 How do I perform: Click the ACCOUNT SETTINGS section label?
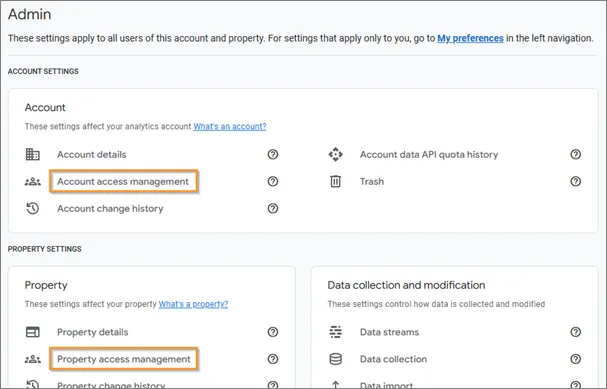coord(43,71)
